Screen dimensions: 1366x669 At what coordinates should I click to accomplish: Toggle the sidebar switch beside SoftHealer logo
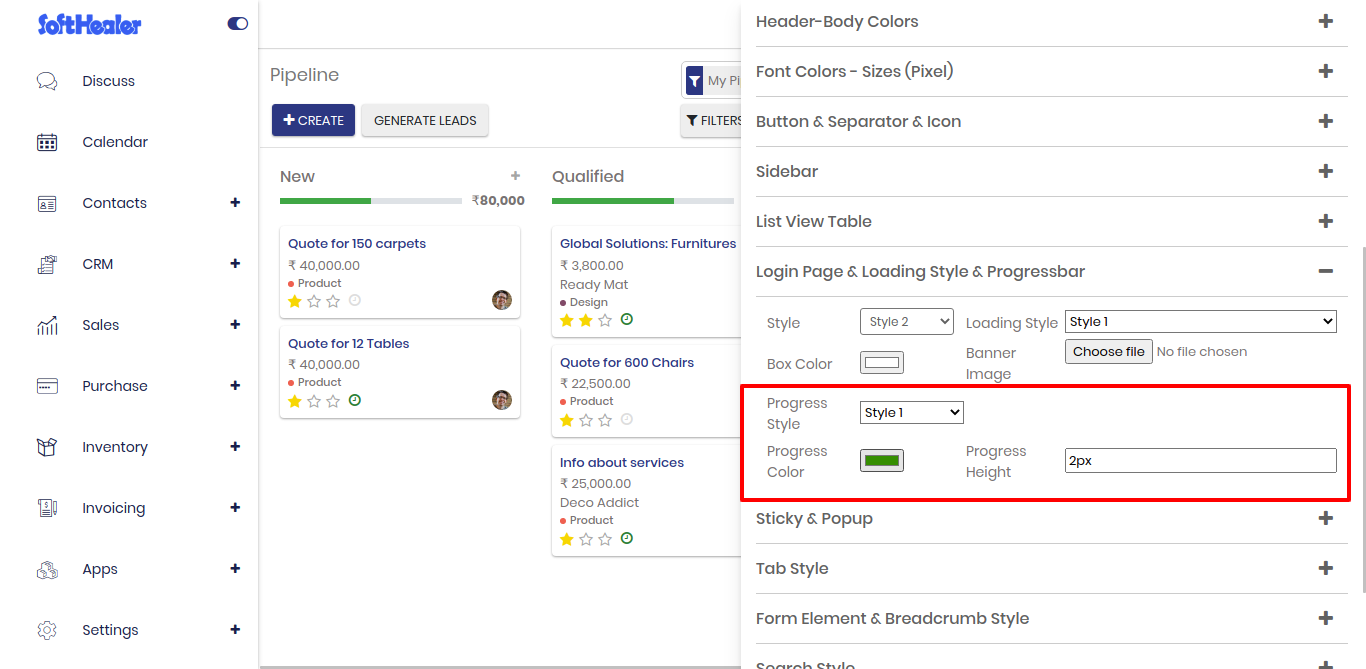pyautogui.click(x=238, y=23)
